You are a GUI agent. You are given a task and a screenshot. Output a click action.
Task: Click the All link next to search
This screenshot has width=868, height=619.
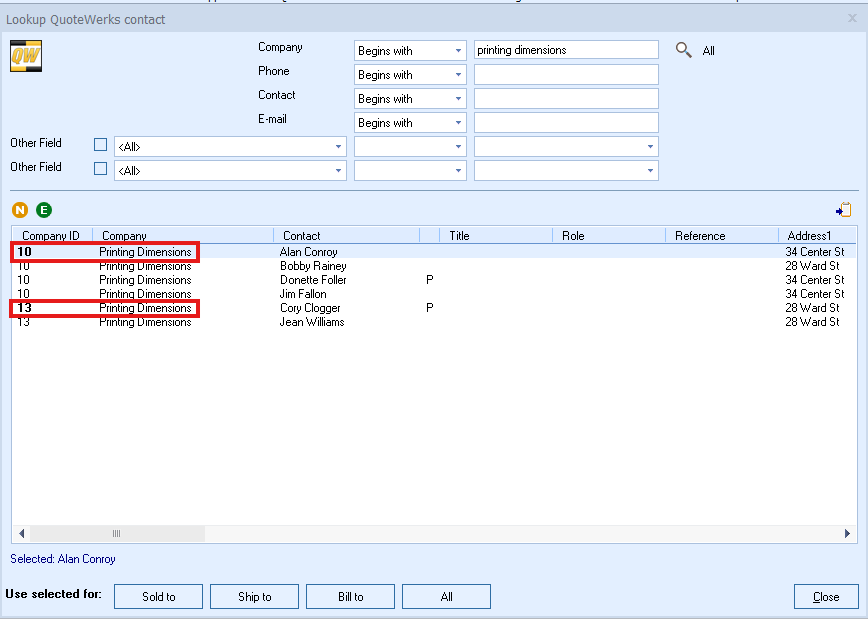pos(709,51)
